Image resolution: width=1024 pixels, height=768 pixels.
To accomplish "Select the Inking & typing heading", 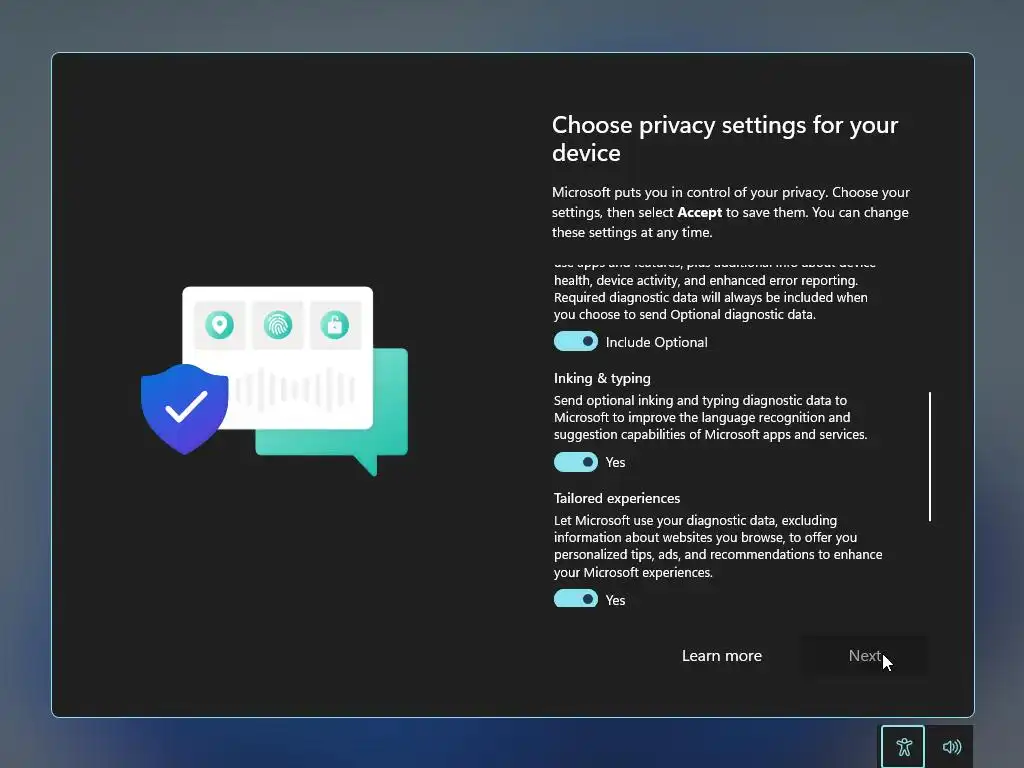I will click(602, 378).
